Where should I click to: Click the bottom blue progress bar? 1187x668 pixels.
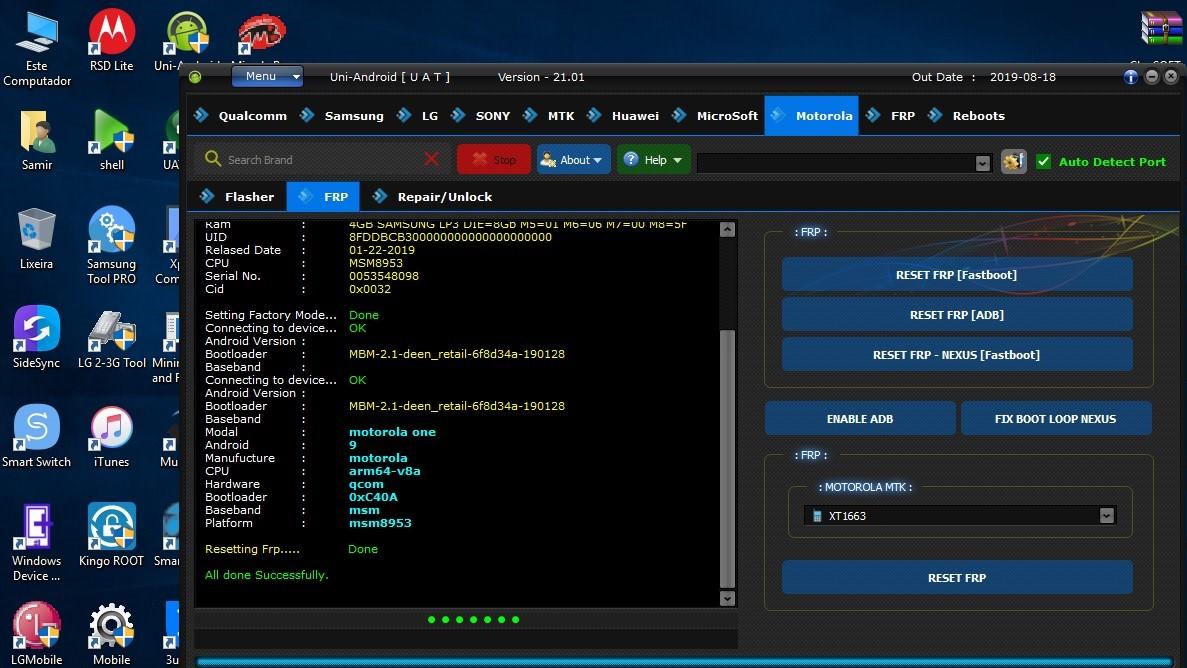[x=684, y=661]
